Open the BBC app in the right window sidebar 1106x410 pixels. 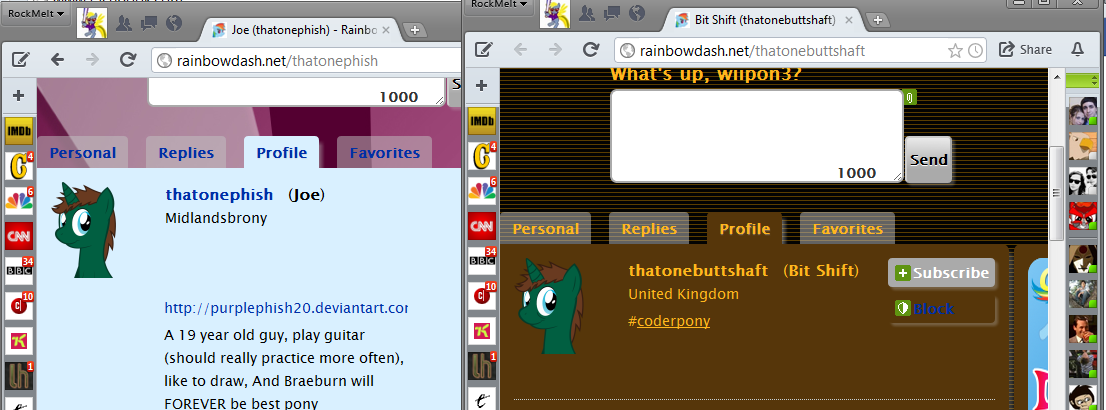pos(482,260)
